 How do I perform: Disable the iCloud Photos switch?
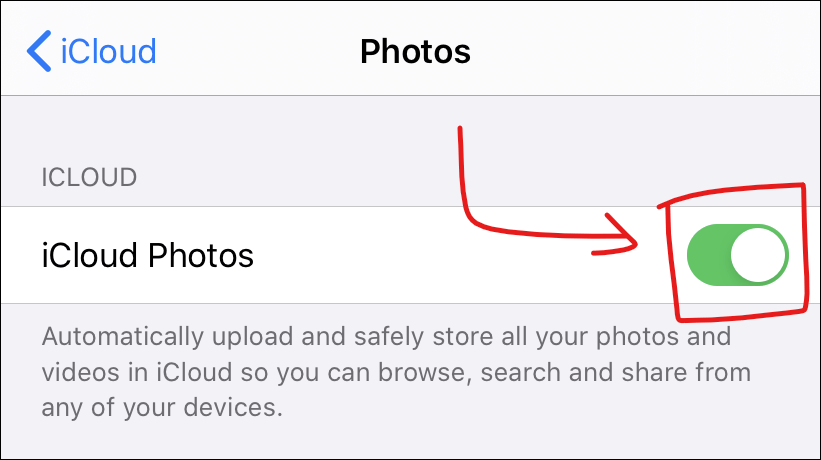[x=737, y=255]
